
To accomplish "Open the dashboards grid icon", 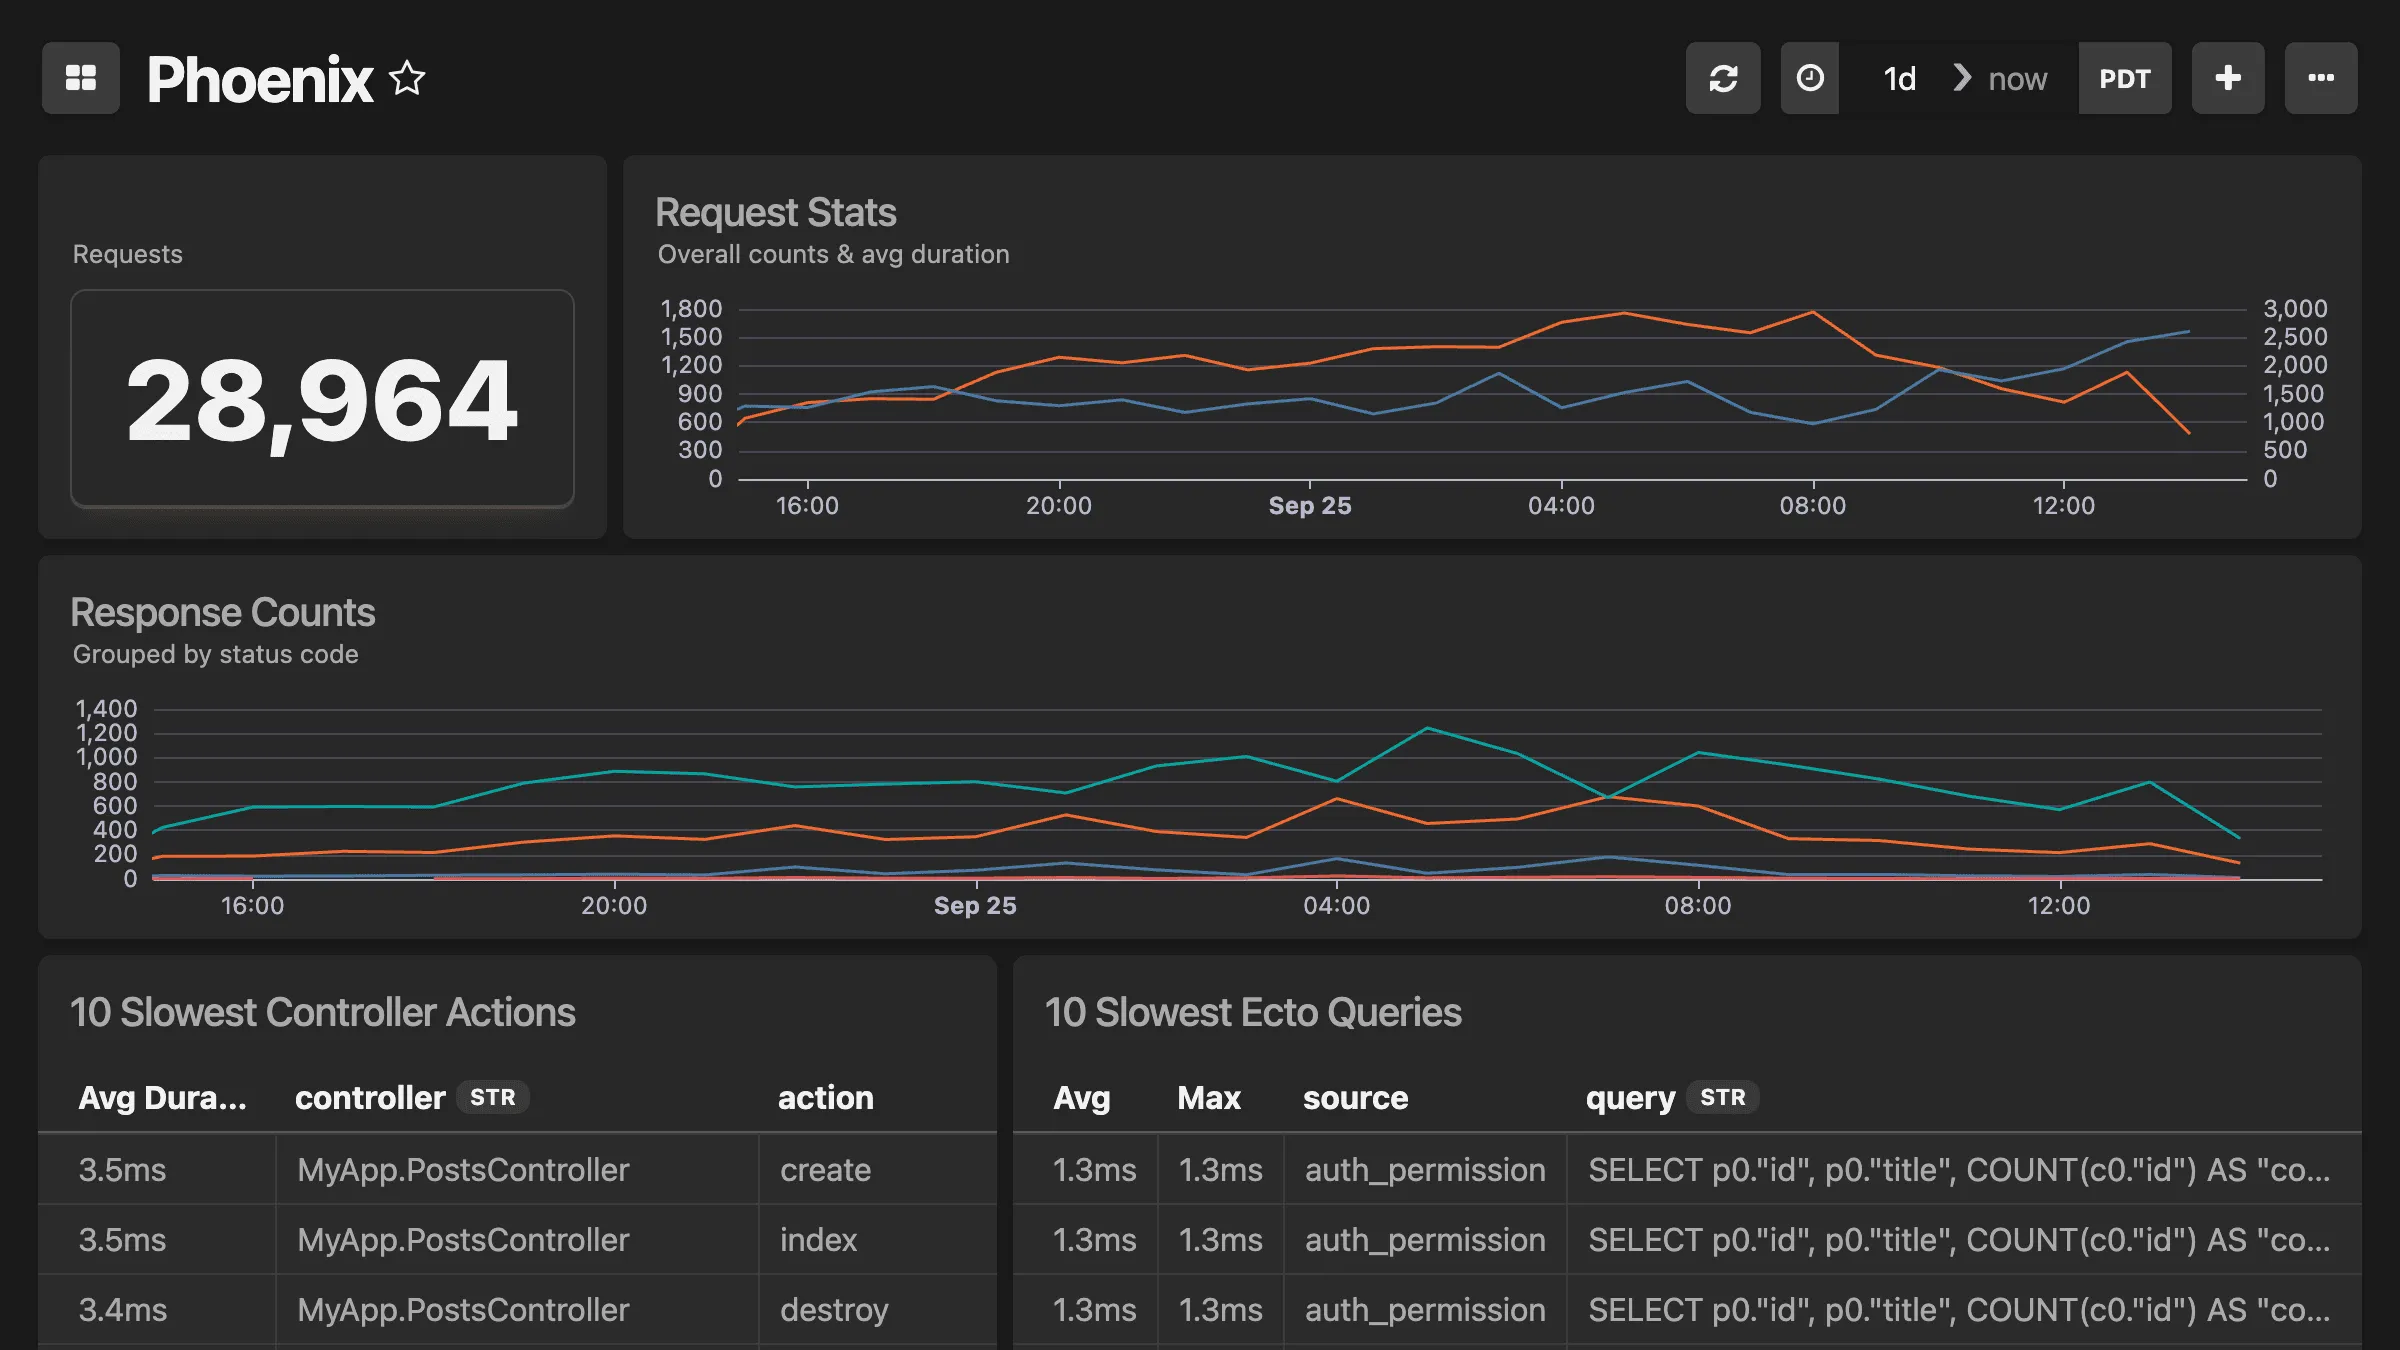I will coord(81,77).
